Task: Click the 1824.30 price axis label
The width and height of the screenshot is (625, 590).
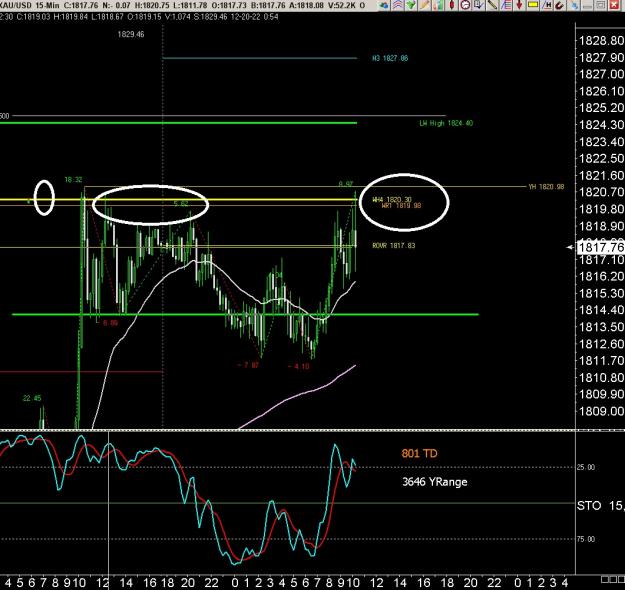Action: (x=601, y=125)
